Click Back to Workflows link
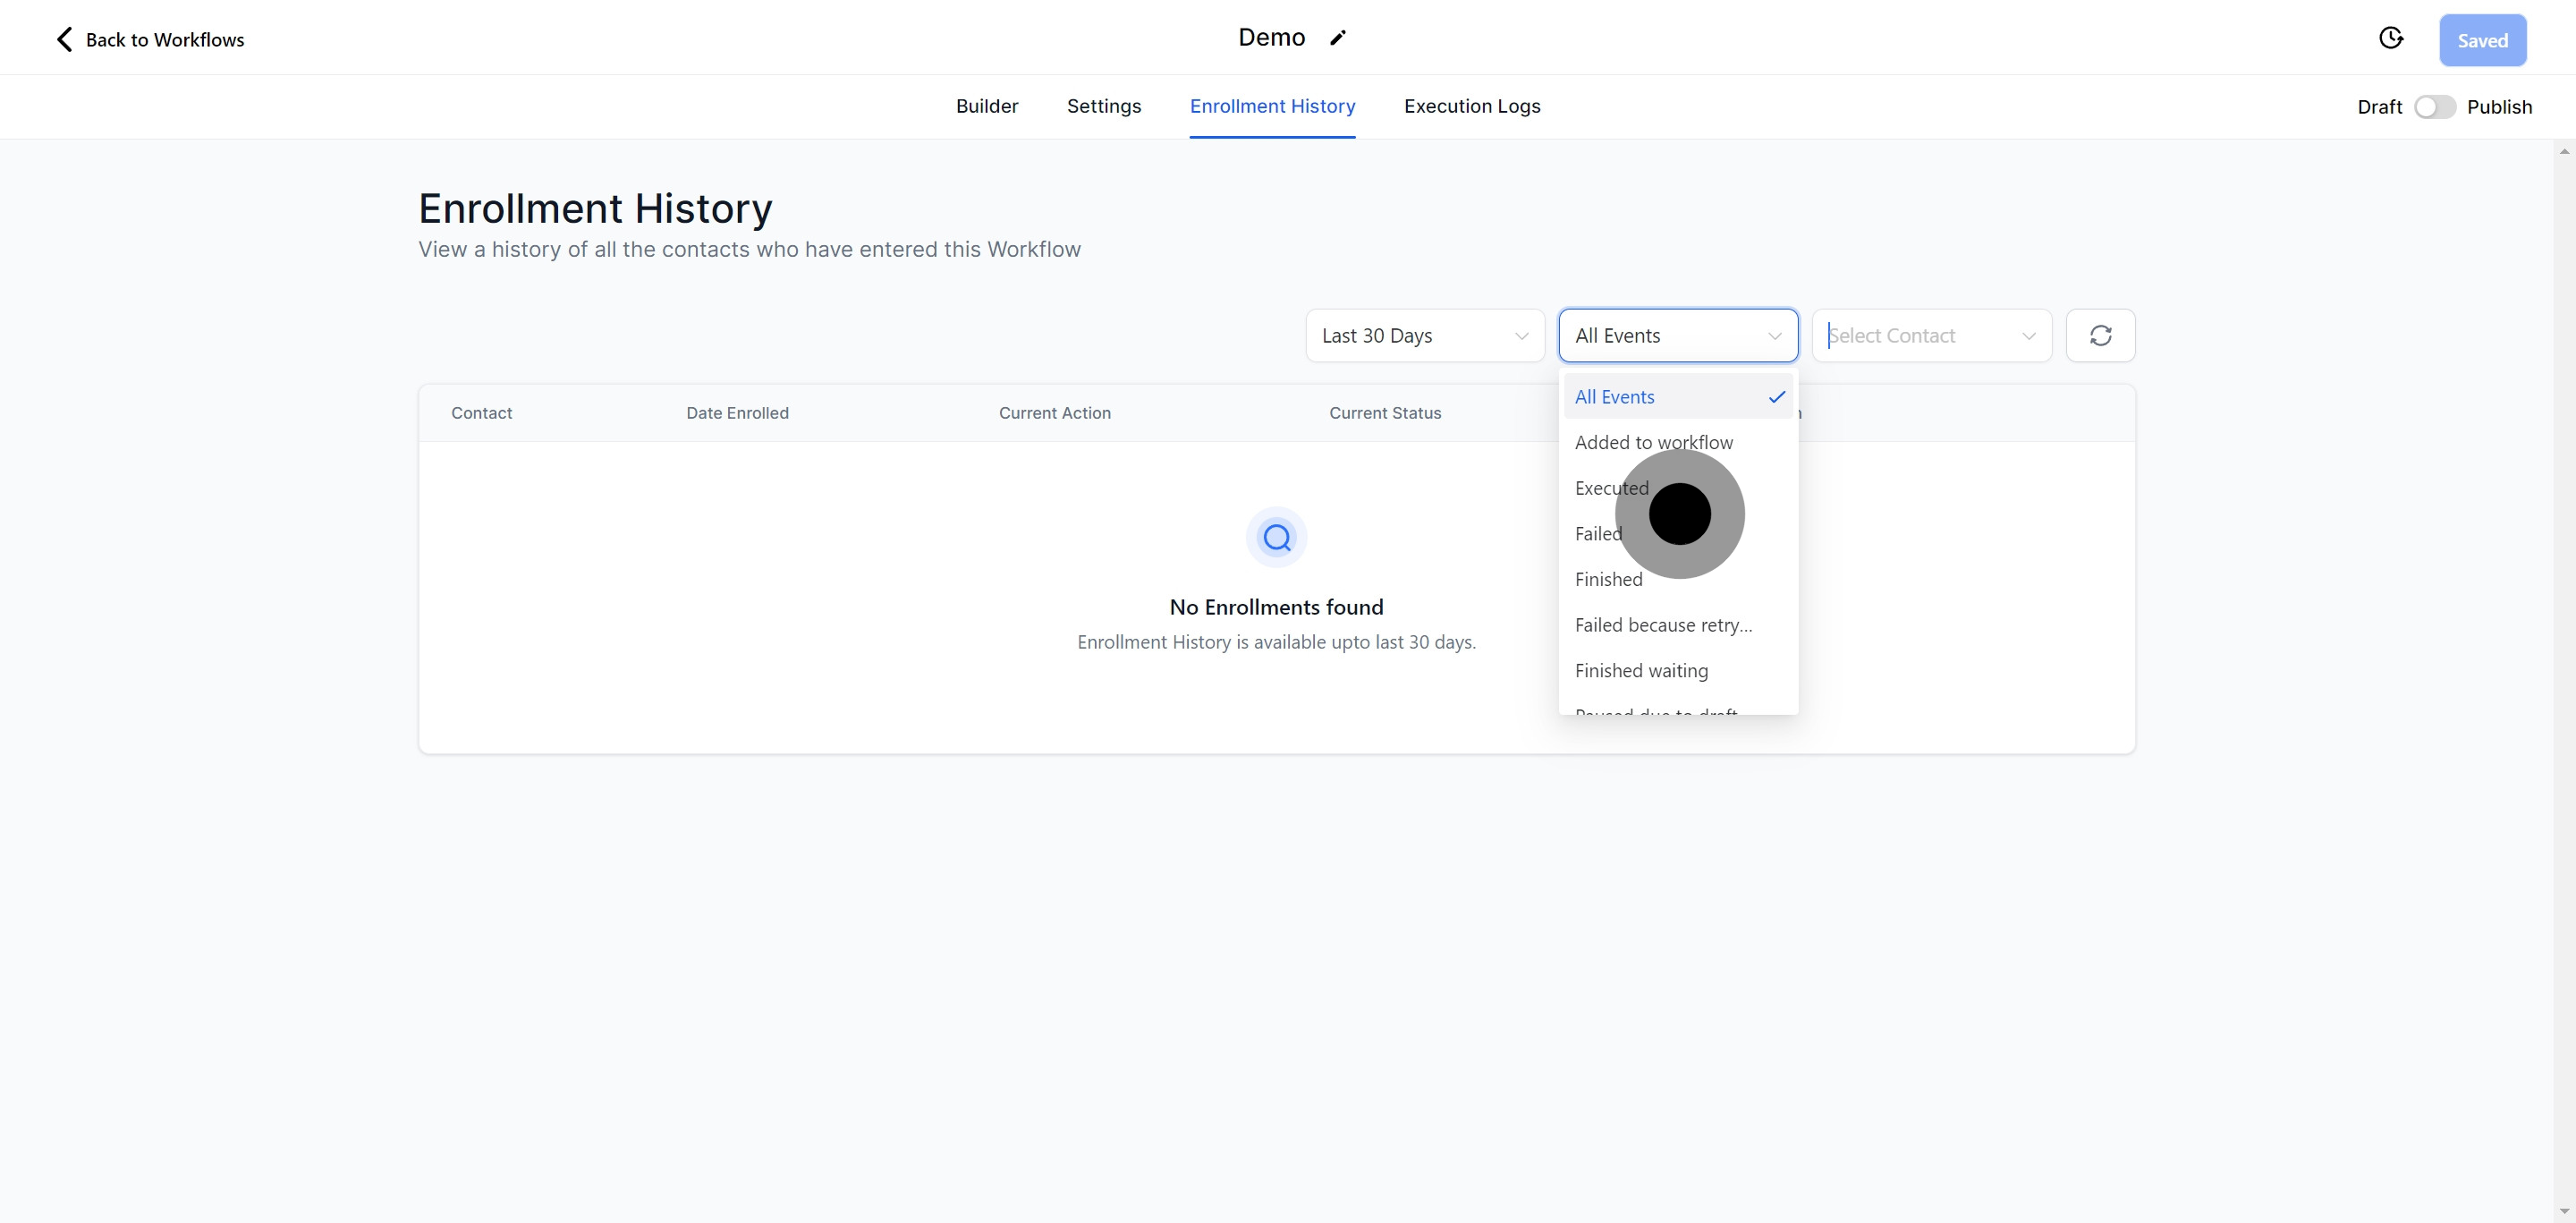 [164, 40]
